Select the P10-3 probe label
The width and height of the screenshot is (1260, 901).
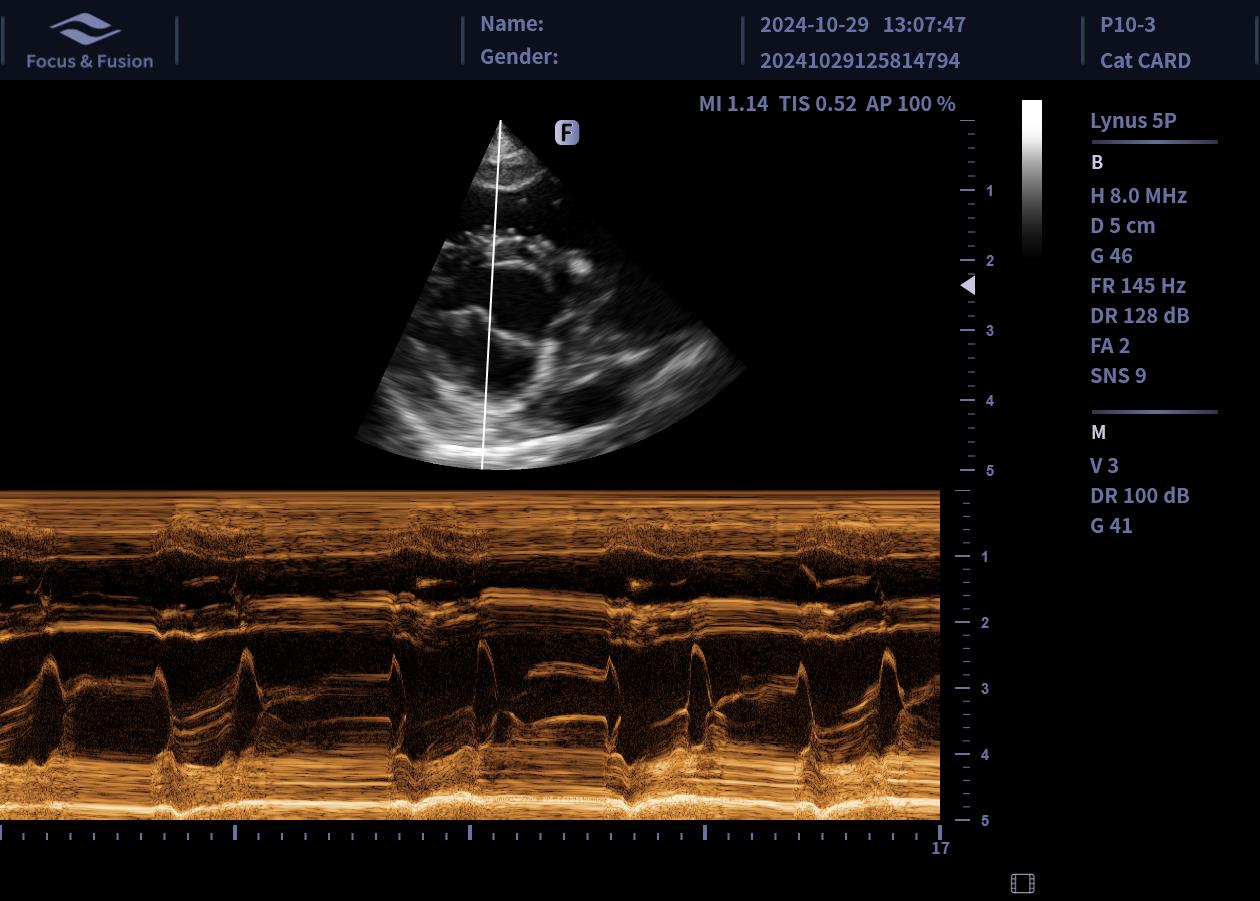point(1127,24)
